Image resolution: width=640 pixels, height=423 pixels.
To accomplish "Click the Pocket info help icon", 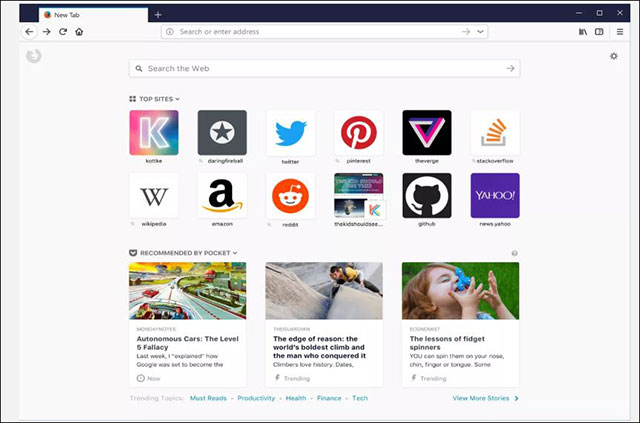I will [515, 254].
